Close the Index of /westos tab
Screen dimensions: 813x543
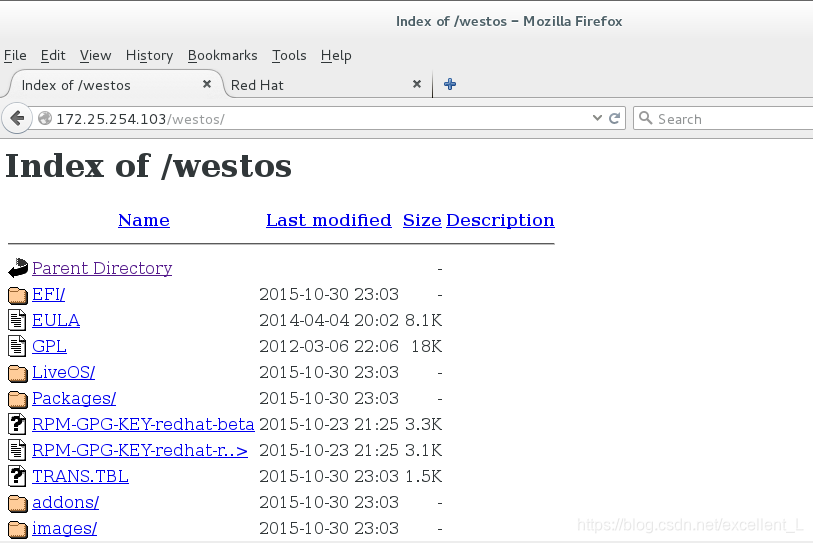coord(207,83)
